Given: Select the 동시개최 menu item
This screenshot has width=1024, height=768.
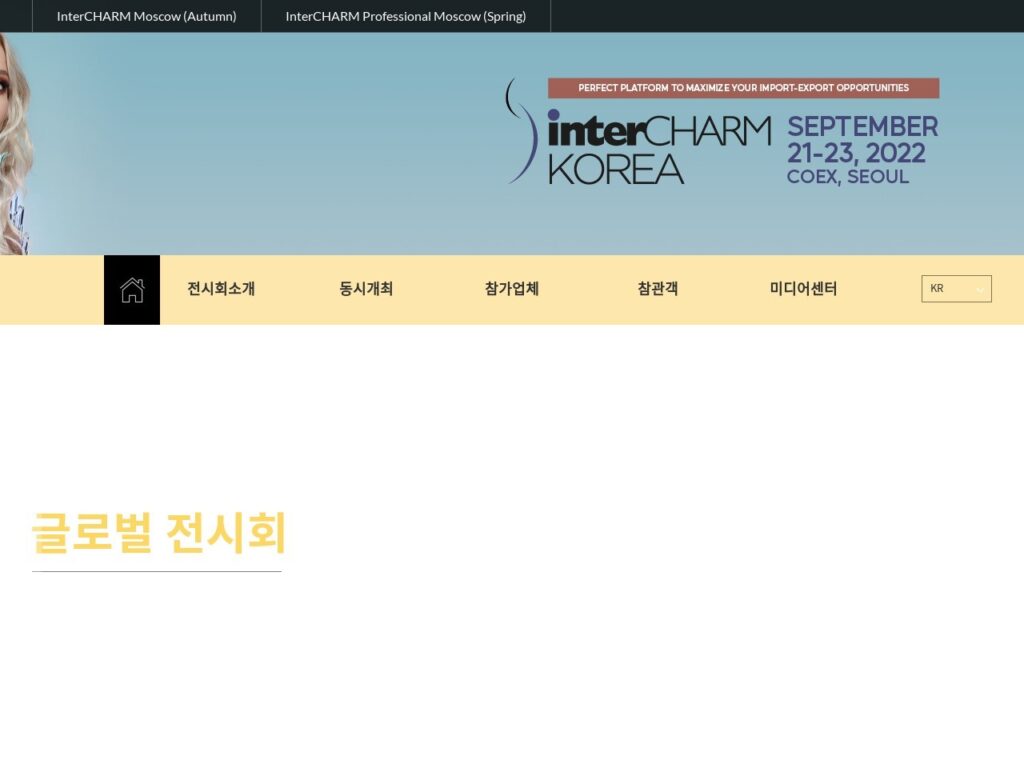Looking at the screenshot, I should point(366,289).
